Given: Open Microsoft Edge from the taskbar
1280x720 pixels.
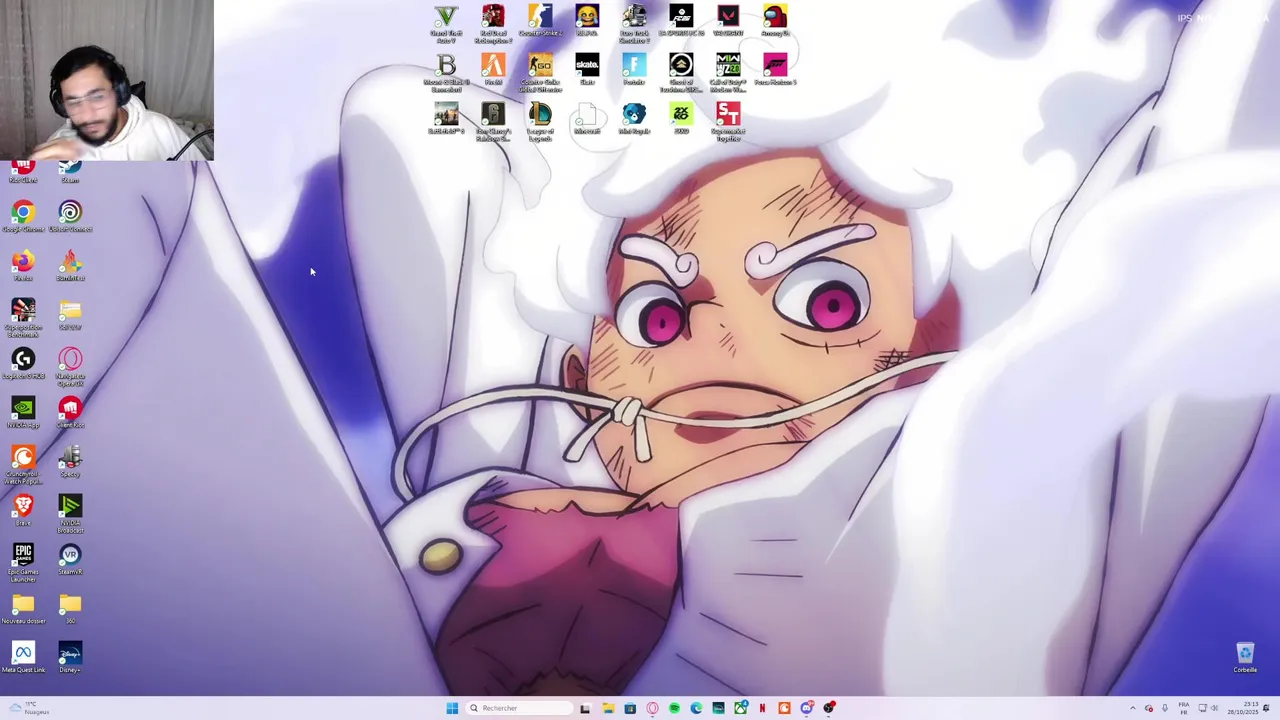Looking at the screenshot, I should point(696,708).
